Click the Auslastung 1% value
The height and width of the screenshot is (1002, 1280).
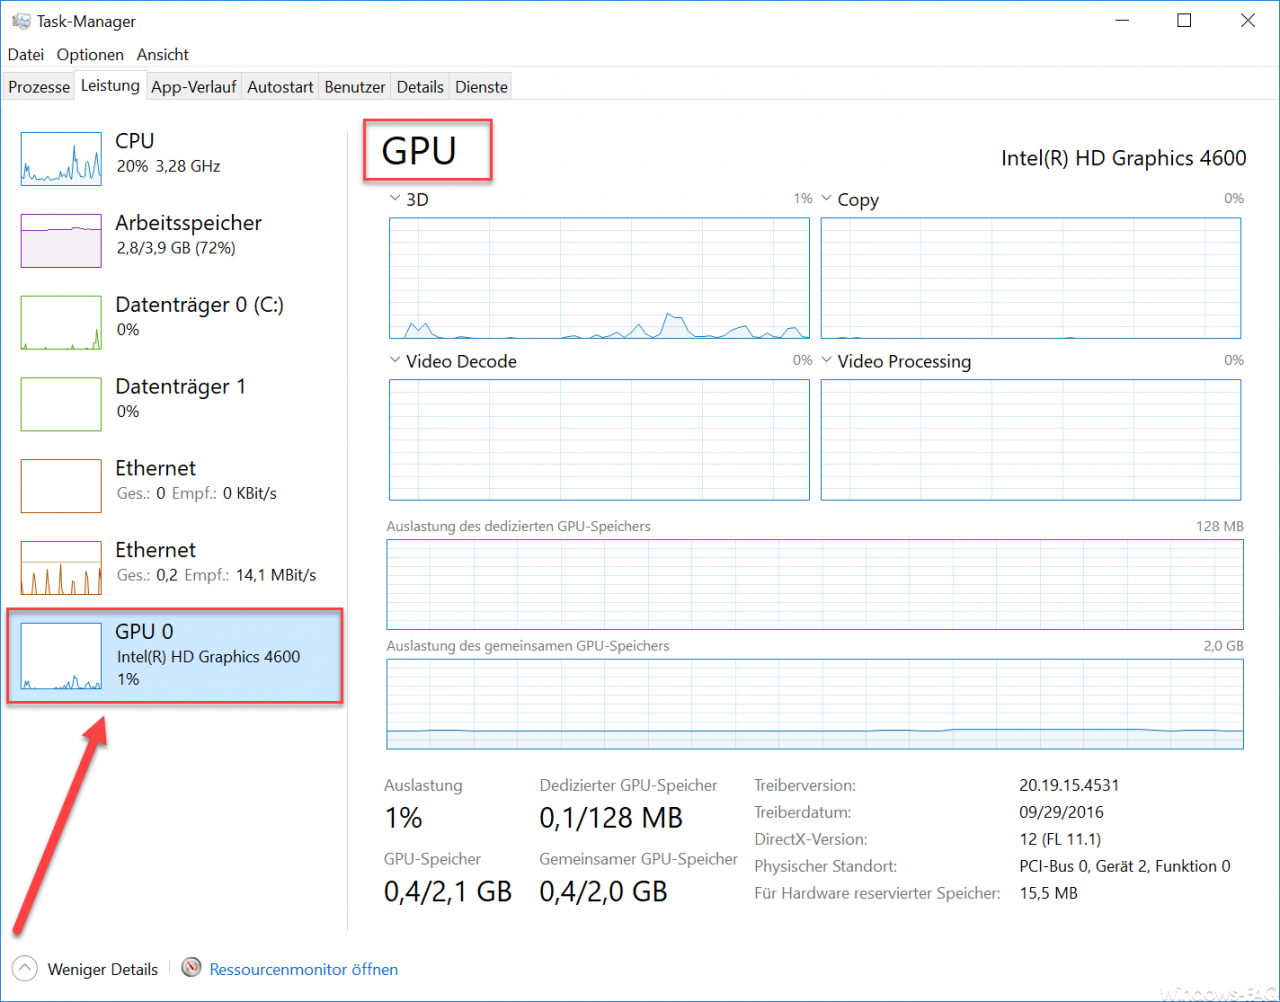[404, 818]
